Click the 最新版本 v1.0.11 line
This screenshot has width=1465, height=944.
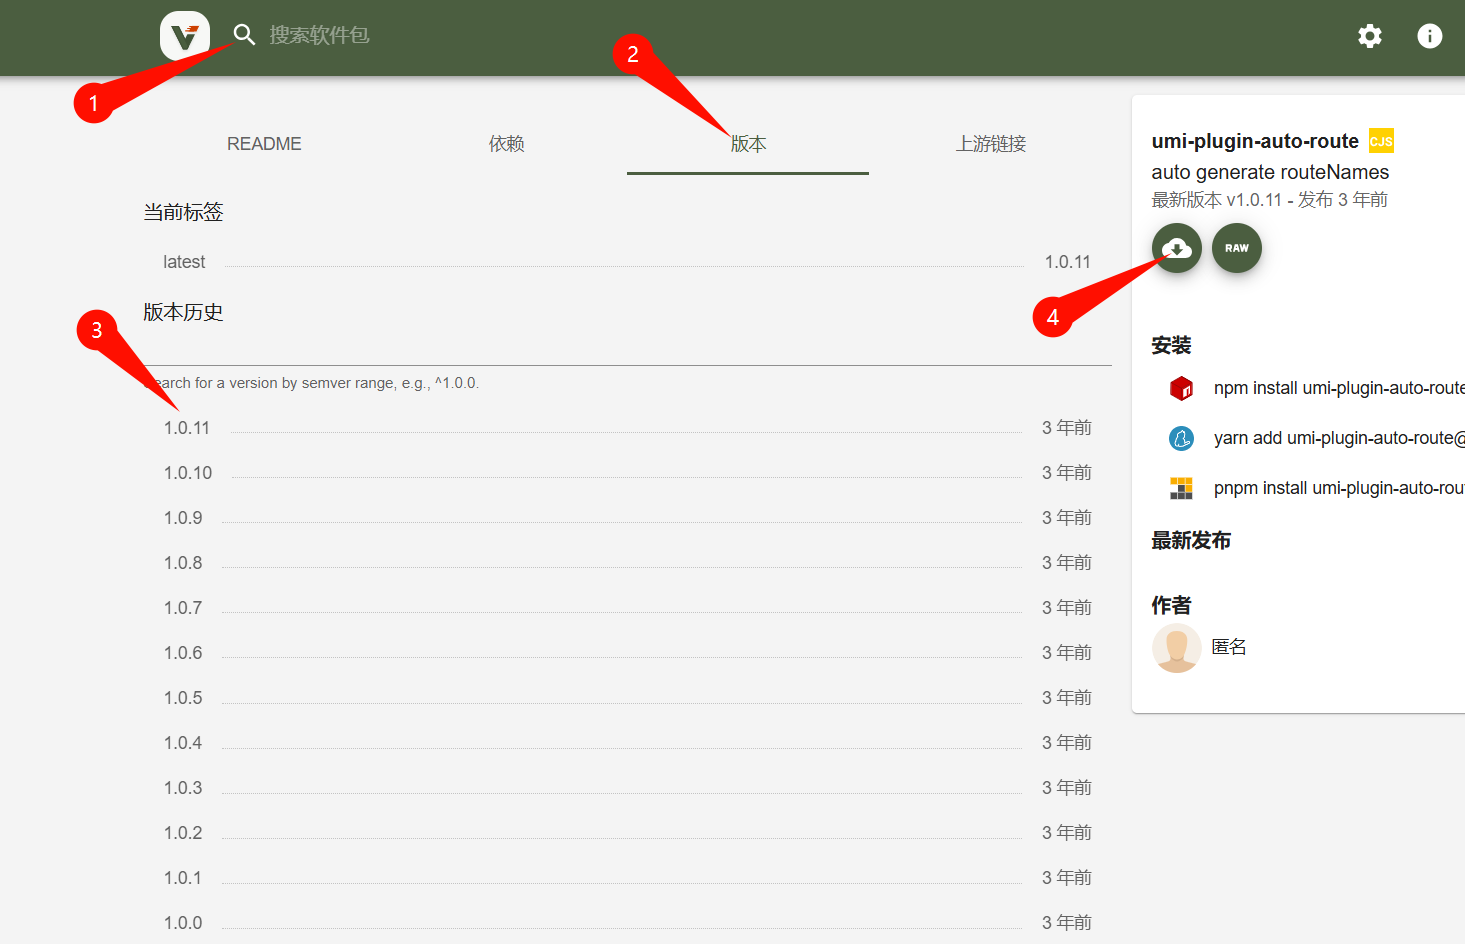click(x=1269, y=200)
